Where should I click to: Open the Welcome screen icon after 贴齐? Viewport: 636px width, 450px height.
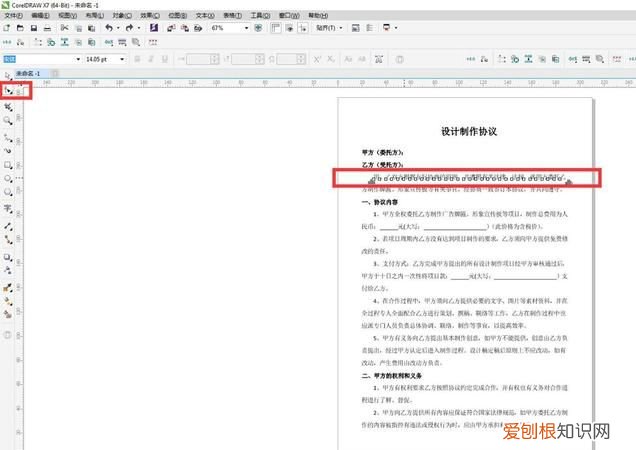tap(356, 28)
